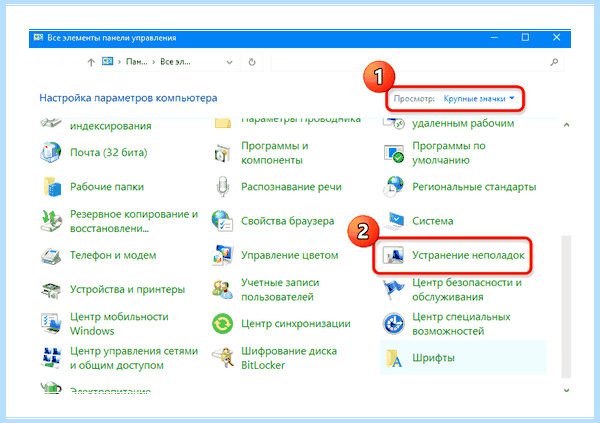
Task: Select the Все эл... breadcrumb segment
Action: (175, 62)
